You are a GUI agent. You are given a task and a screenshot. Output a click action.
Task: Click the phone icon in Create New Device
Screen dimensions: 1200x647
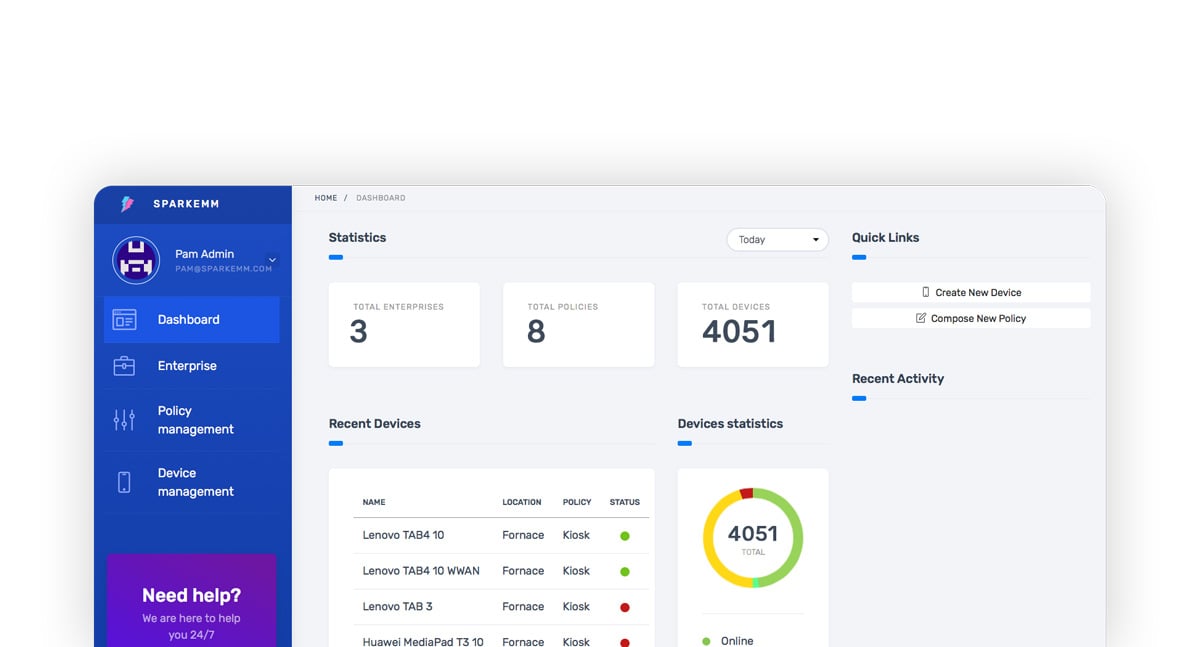click(926, 292)
